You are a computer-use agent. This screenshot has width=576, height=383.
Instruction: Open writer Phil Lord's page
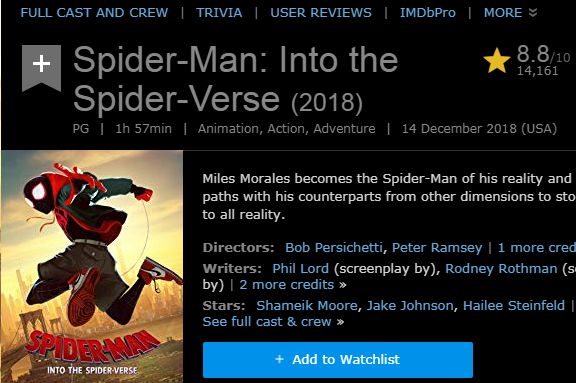click(300, 268)
